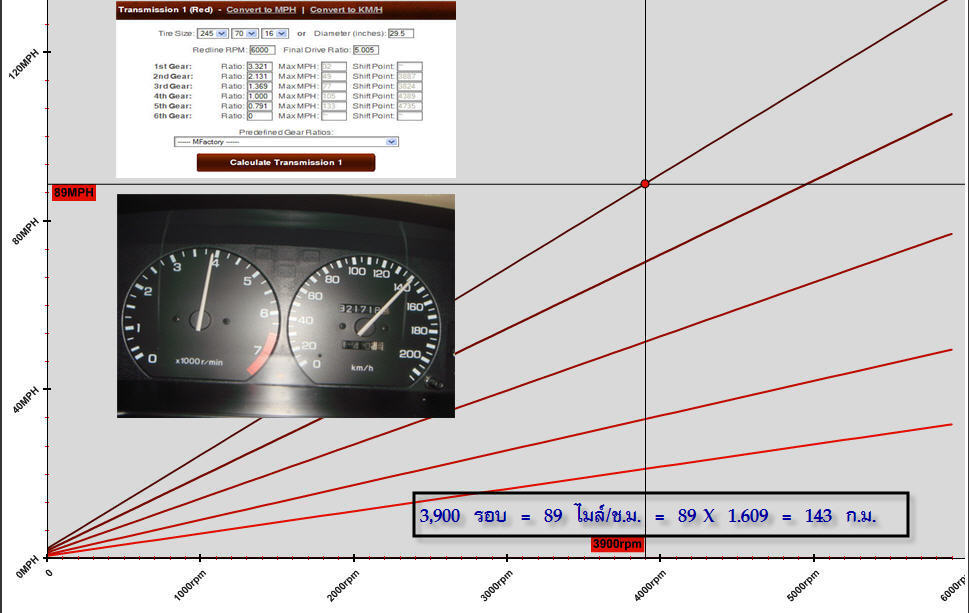Click the Redline RPM input field
The image size is (969, 613).
click(262, 49)
